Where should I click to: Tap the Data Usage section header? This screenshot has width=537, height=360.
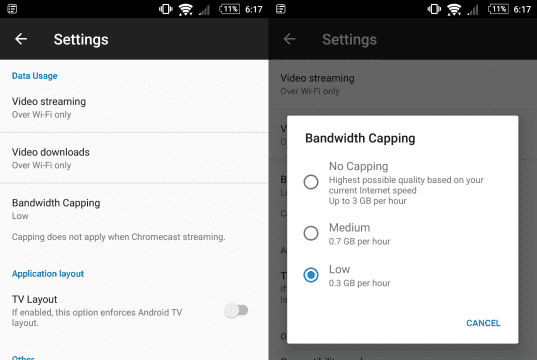point(35,76)
